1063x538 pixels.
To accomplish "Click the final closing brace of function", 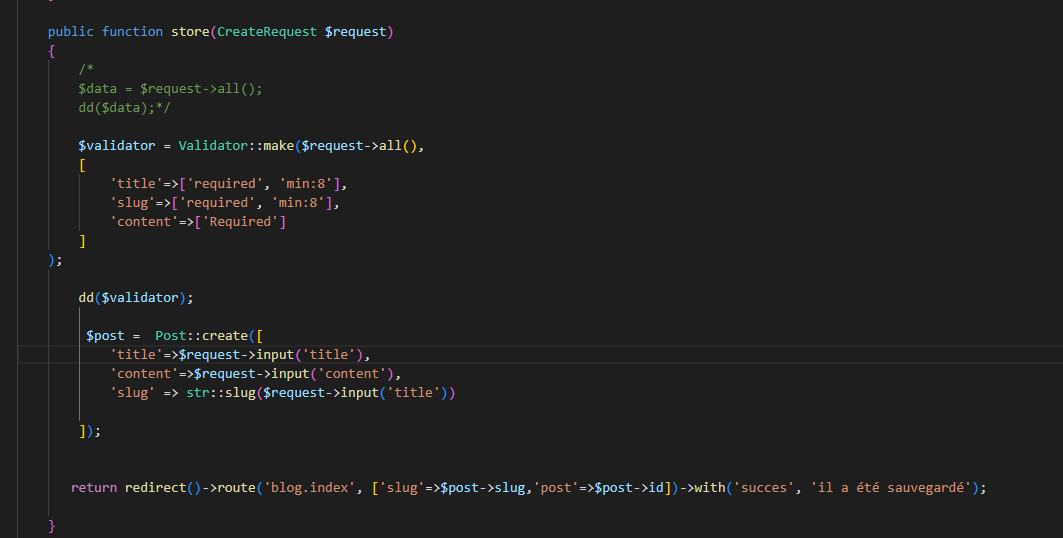I will [52, 525].
